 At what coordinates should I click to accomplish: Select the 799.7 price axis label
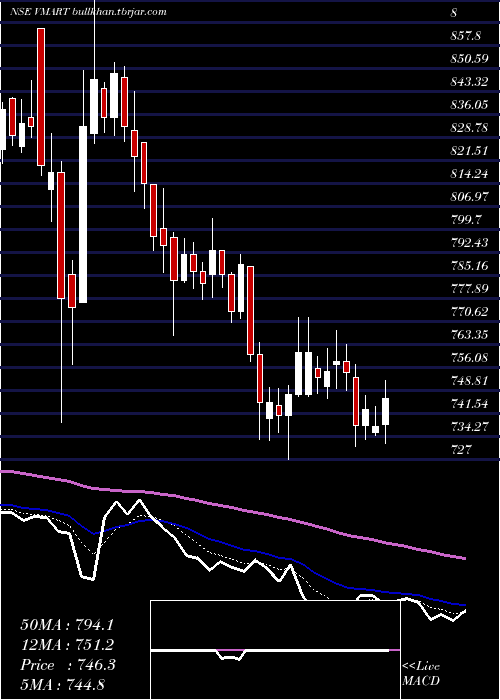466,220
